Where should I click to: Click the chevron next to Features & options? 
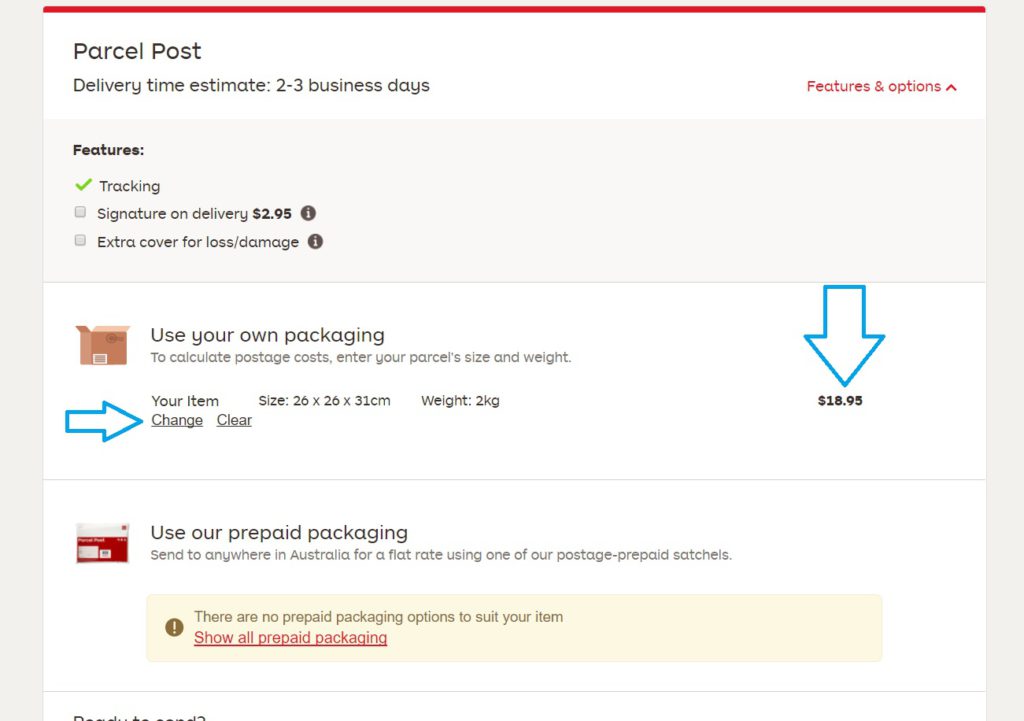coord(951,88)
